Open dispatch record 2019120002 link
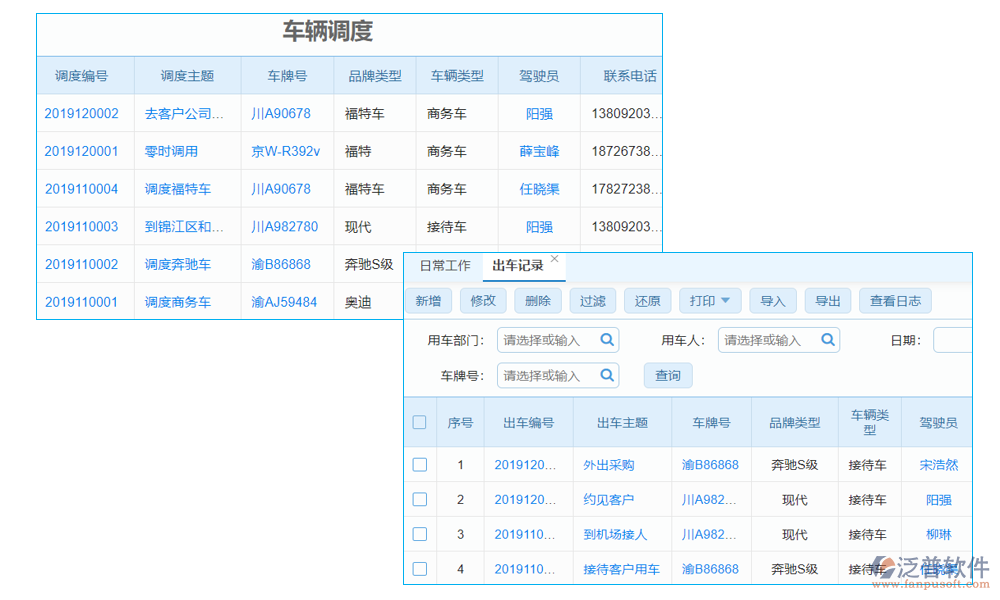The width and height of the screenshot is (1000, 600). [x=85, y=113]
